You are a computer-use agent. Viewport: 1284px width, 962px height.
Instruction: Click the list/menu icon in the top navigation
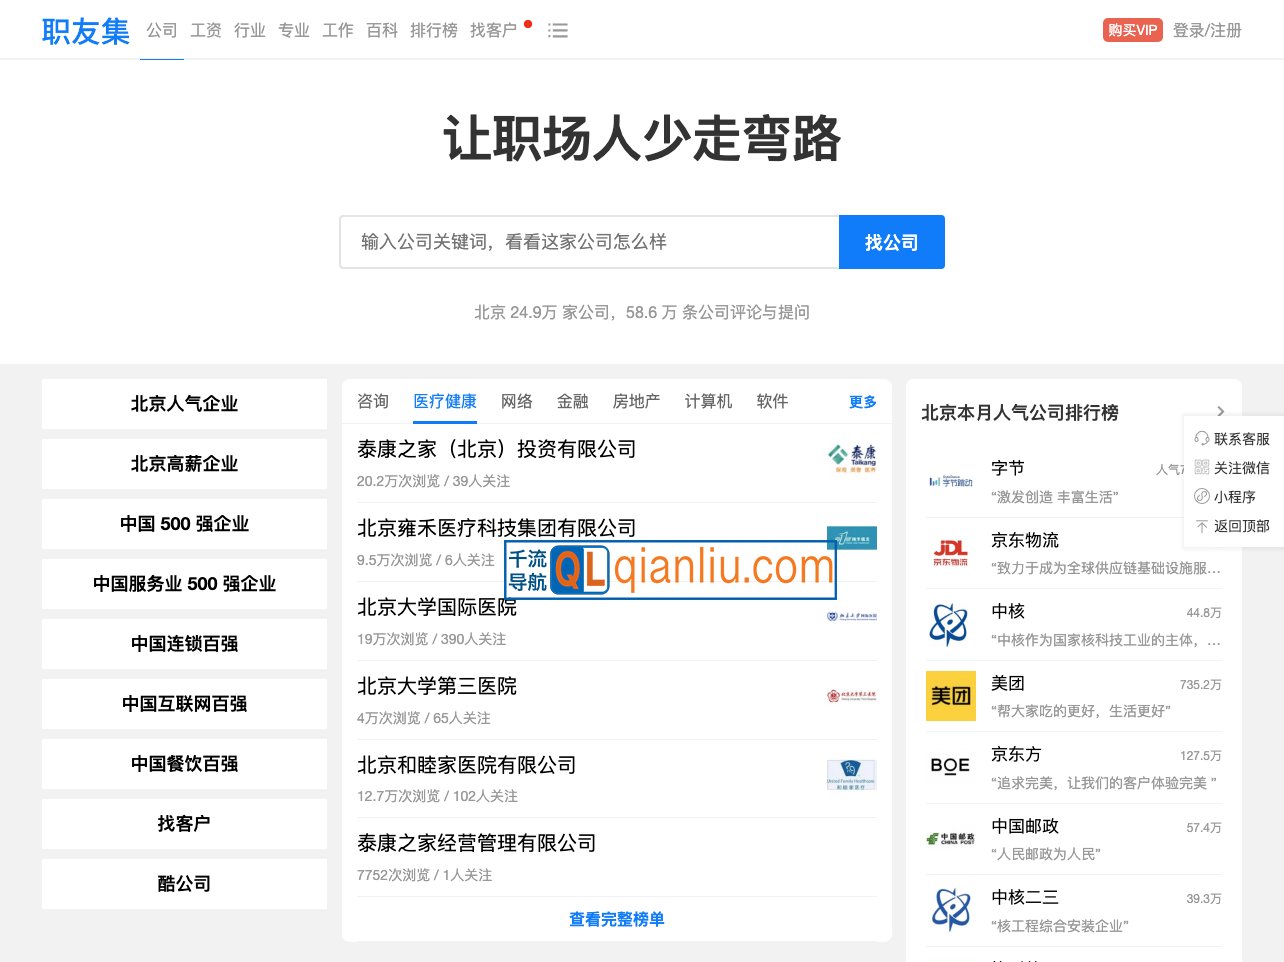click(x=558, y=30)
